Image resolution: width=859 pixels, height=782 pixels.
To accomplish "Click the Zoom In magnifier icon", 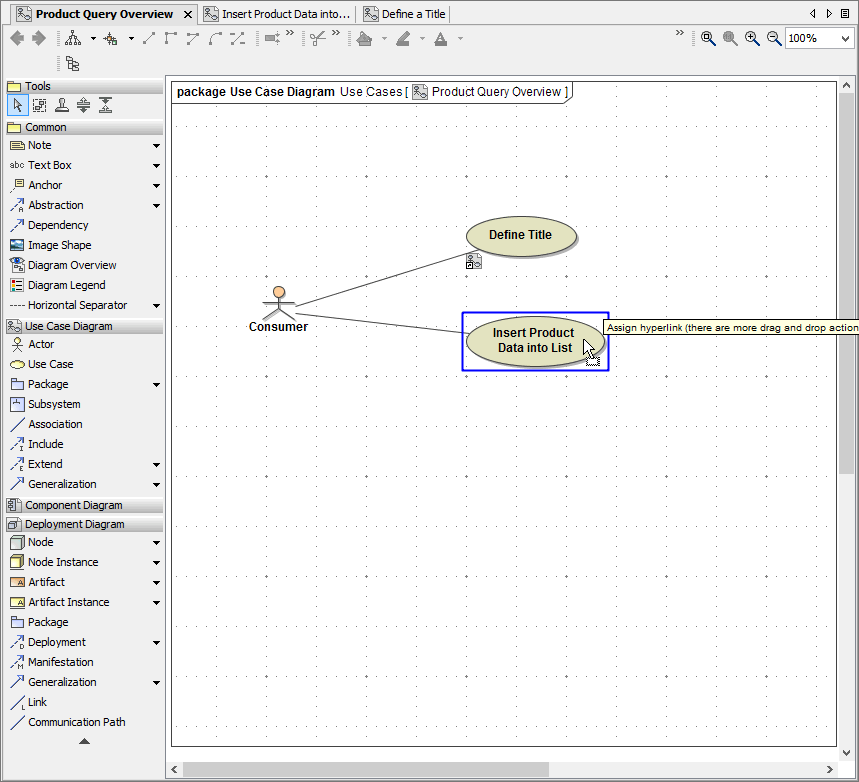I will 751,38.
